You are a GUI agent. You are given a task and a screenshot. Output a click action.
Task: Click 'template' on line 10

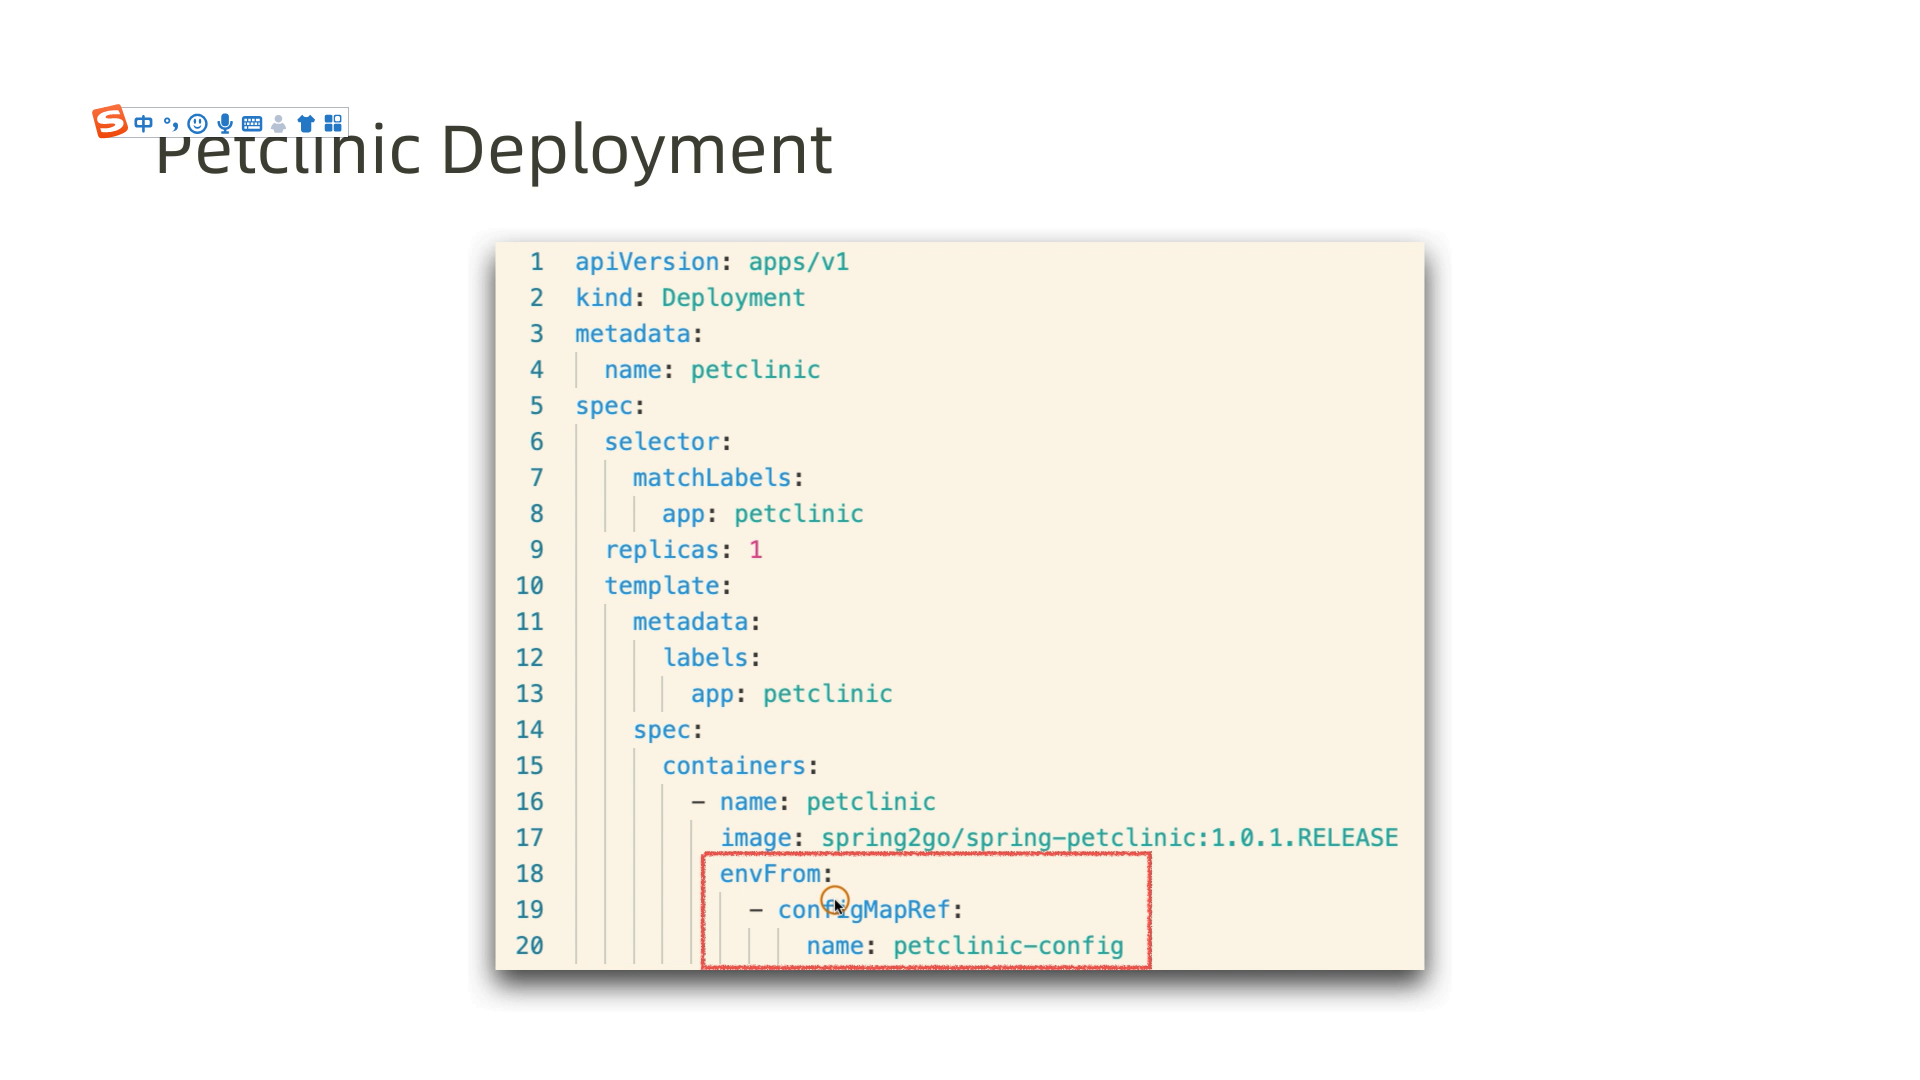(662, 586)
